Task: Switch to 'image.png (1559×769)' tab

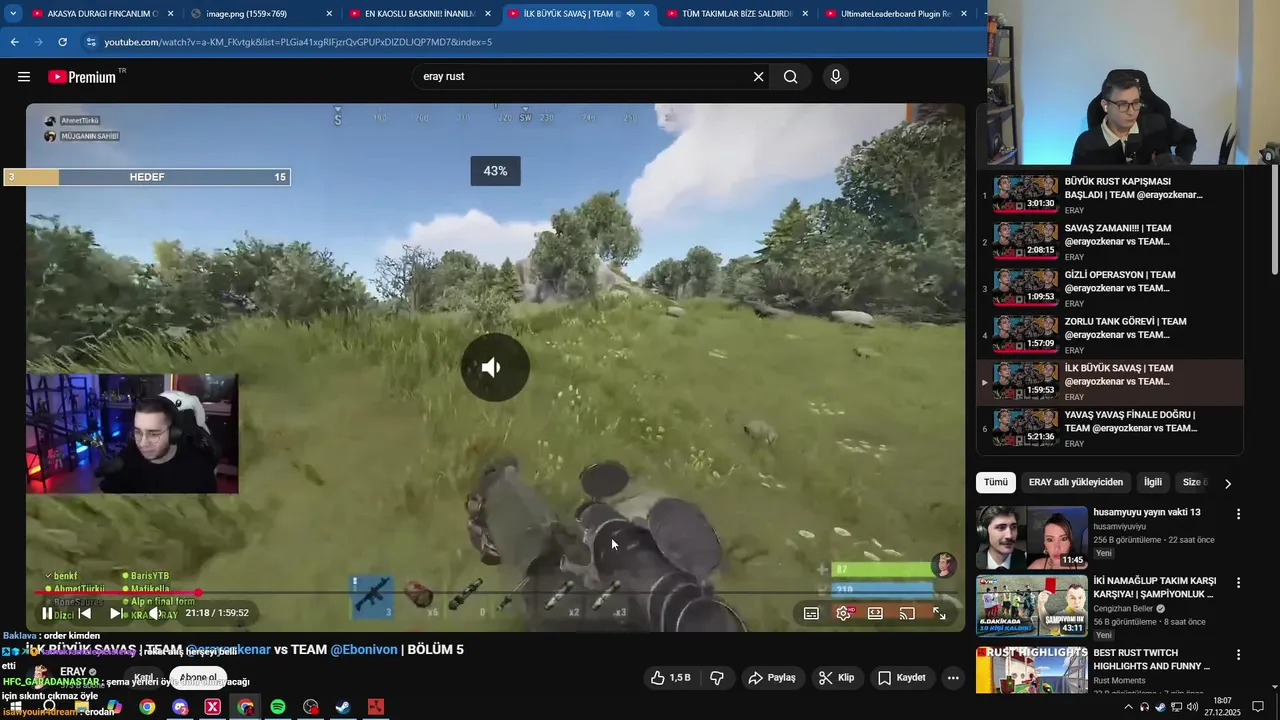Action: click(x=261, y=14)
